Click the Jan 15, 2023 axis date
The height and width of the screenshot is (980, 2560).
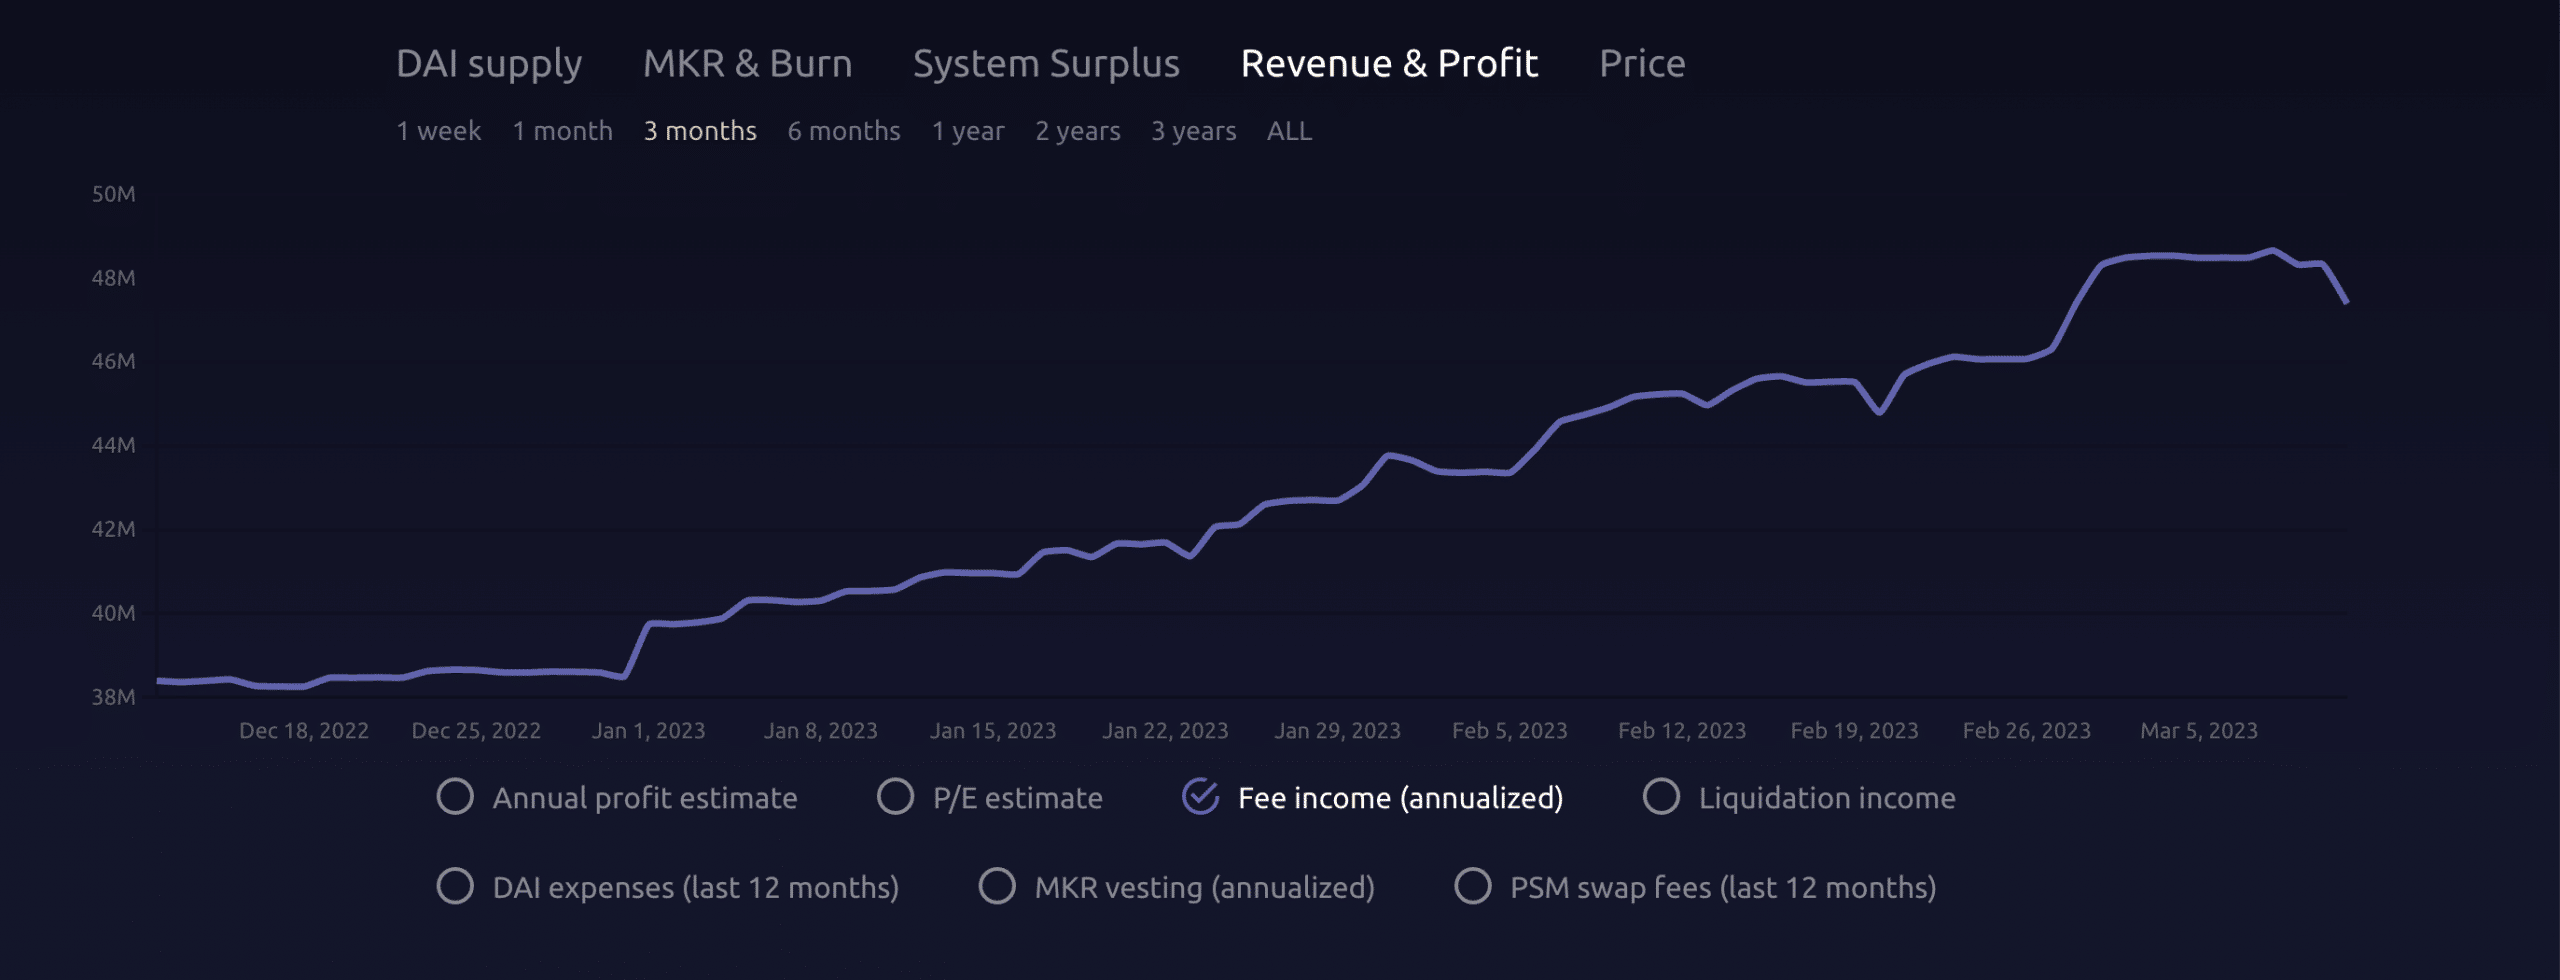993,731
